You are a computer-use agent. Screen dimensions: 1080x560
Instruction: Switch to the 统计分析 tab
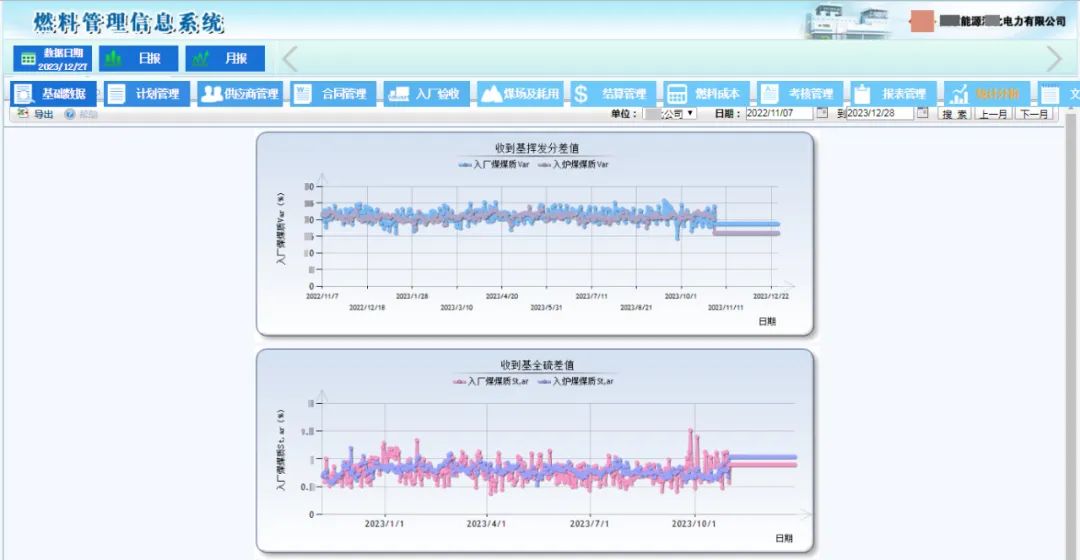coord(985,94)
